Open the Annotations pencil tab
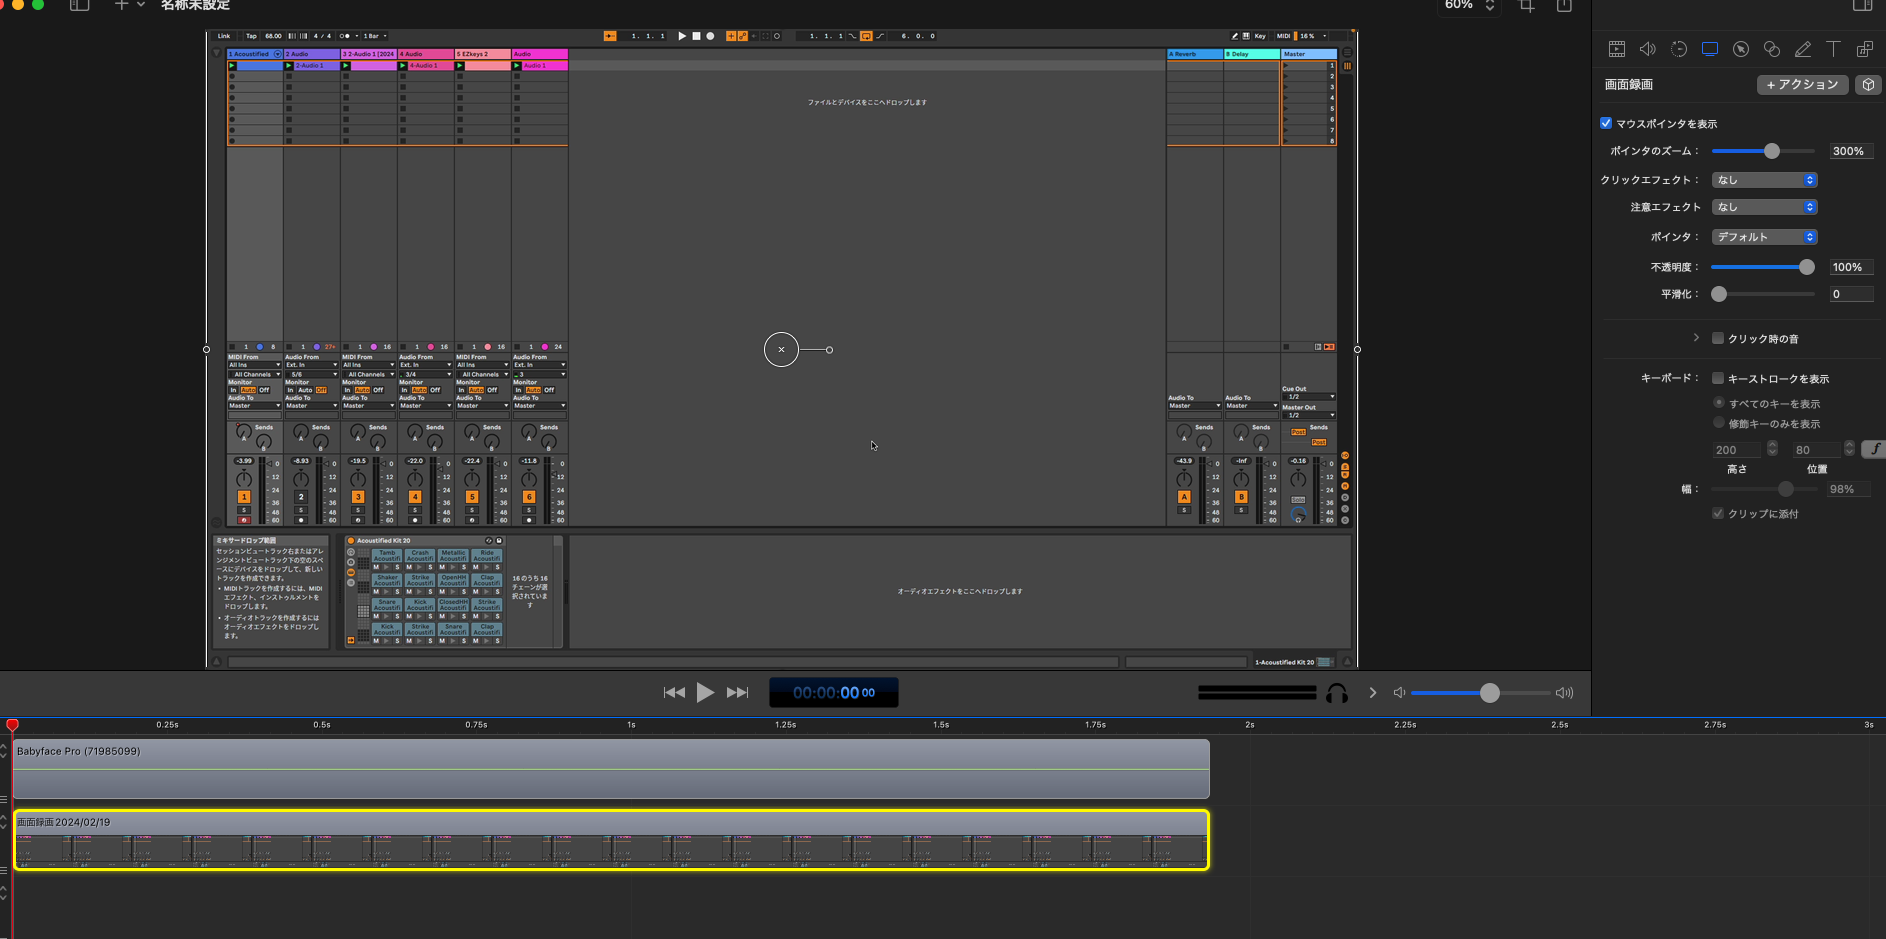 (x=1803, y=49)
